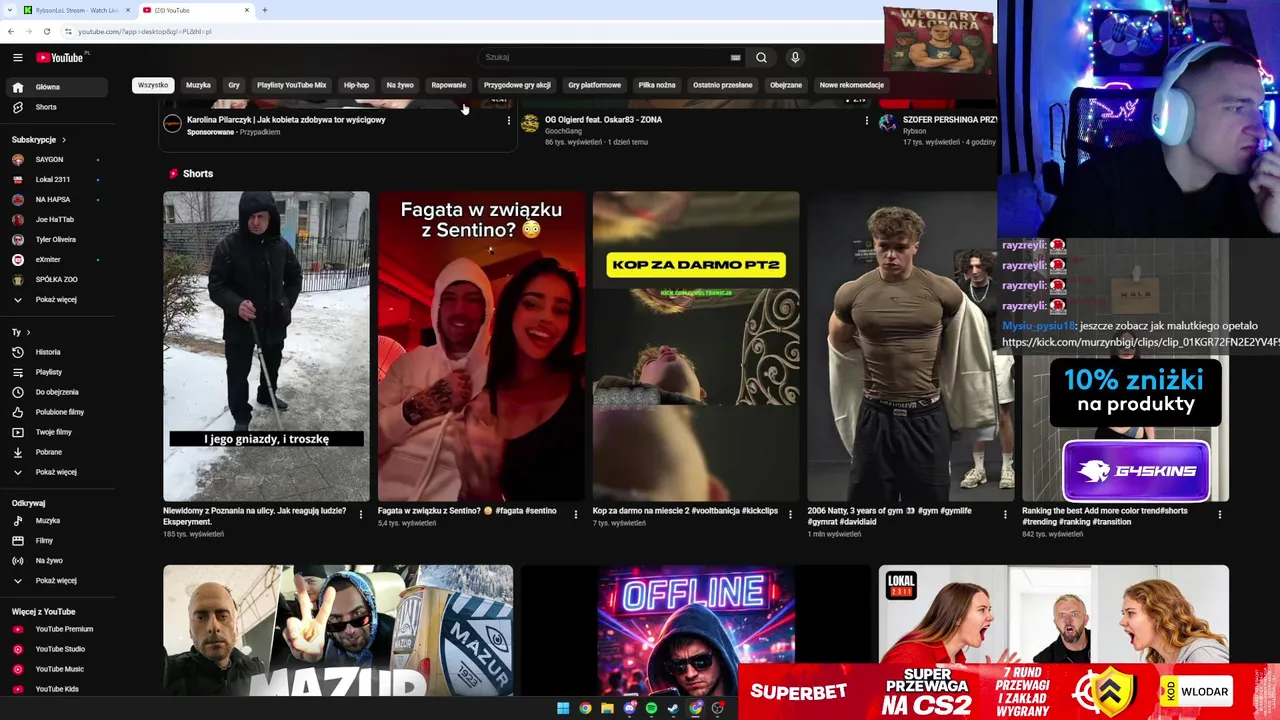Screen dimensions: 1280x720
Task: Open the SAYGON subscription channel
Action: click(55, 160)
